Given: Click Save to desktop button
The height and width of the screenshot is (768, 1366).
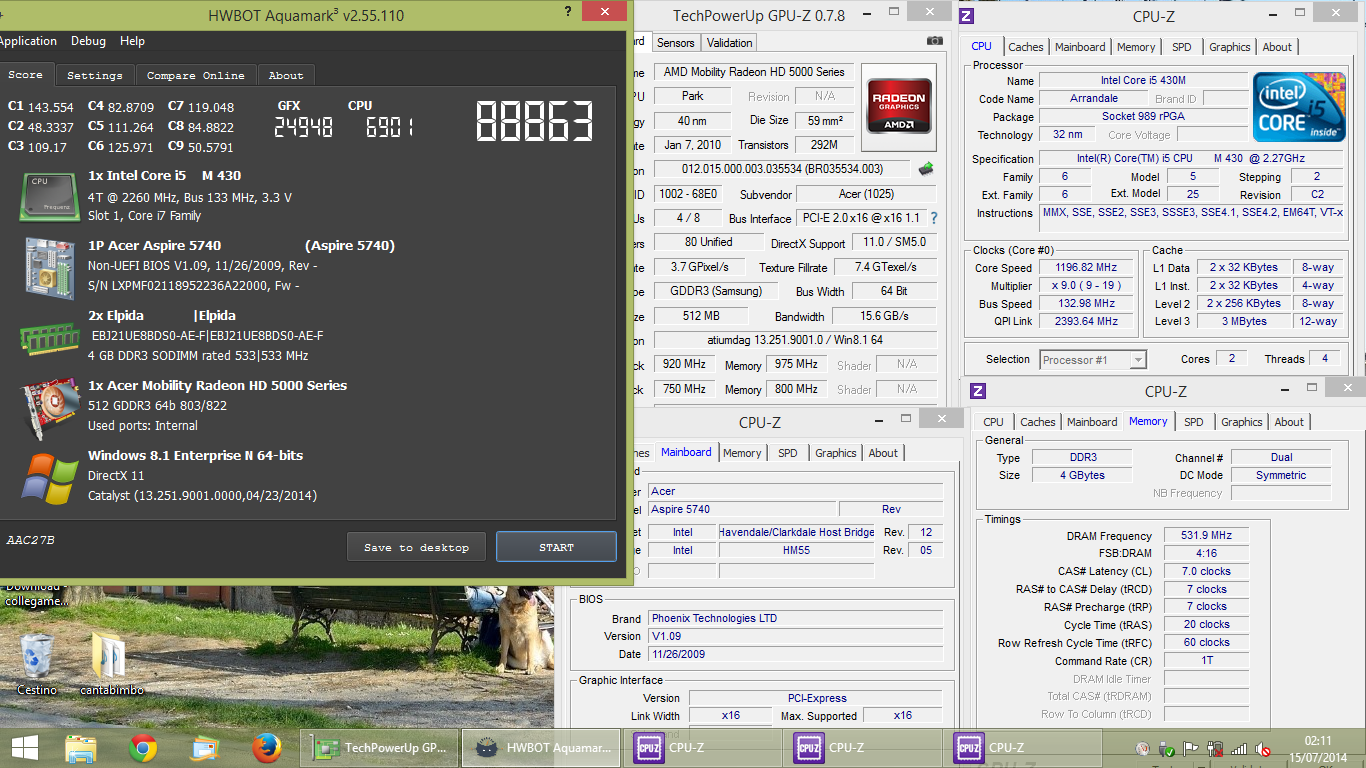Looking at the screenshot, I should [x=416, y=547].
